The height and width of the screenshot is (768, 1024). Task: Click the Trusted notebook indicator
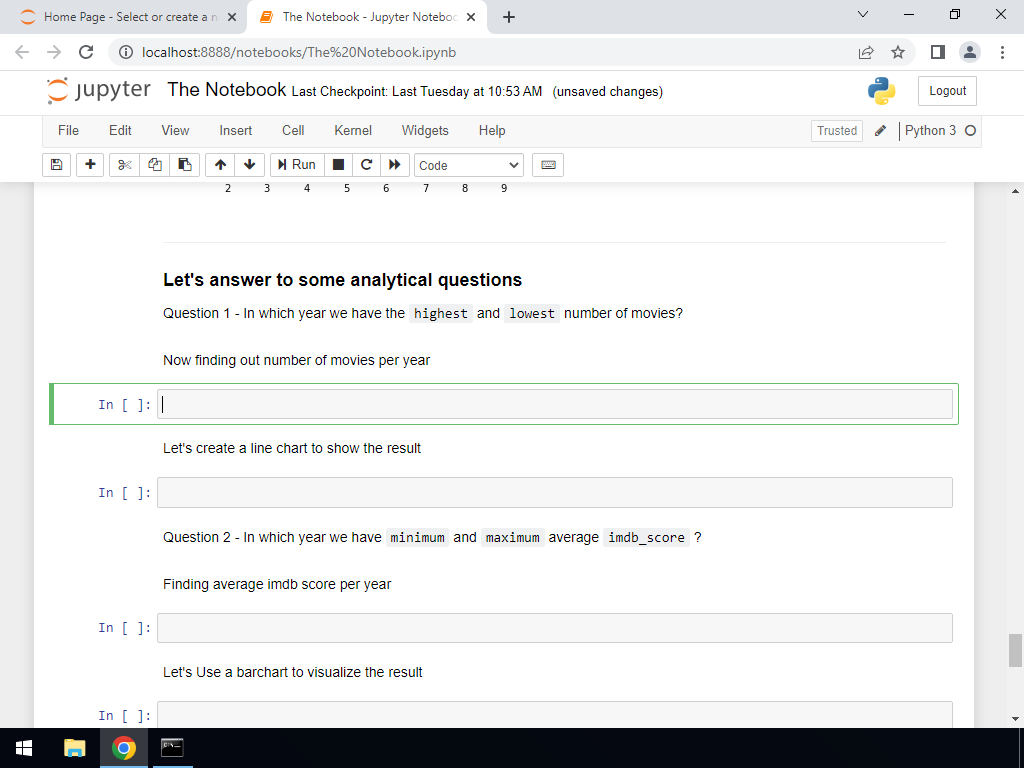coord(837,131)
